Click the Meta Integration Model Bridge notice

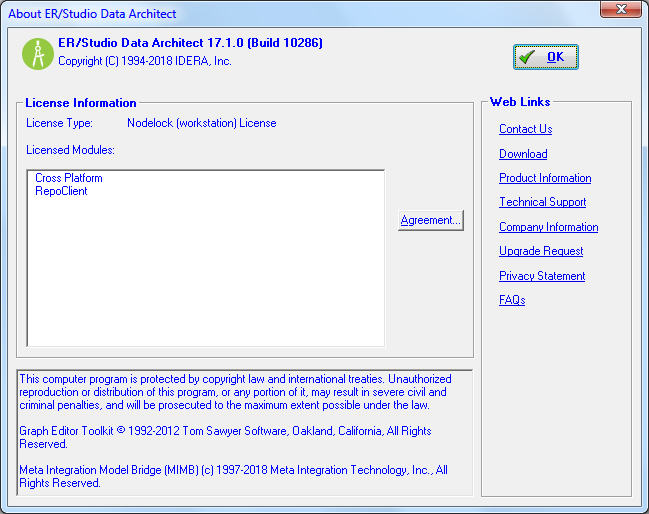point(233,476)
